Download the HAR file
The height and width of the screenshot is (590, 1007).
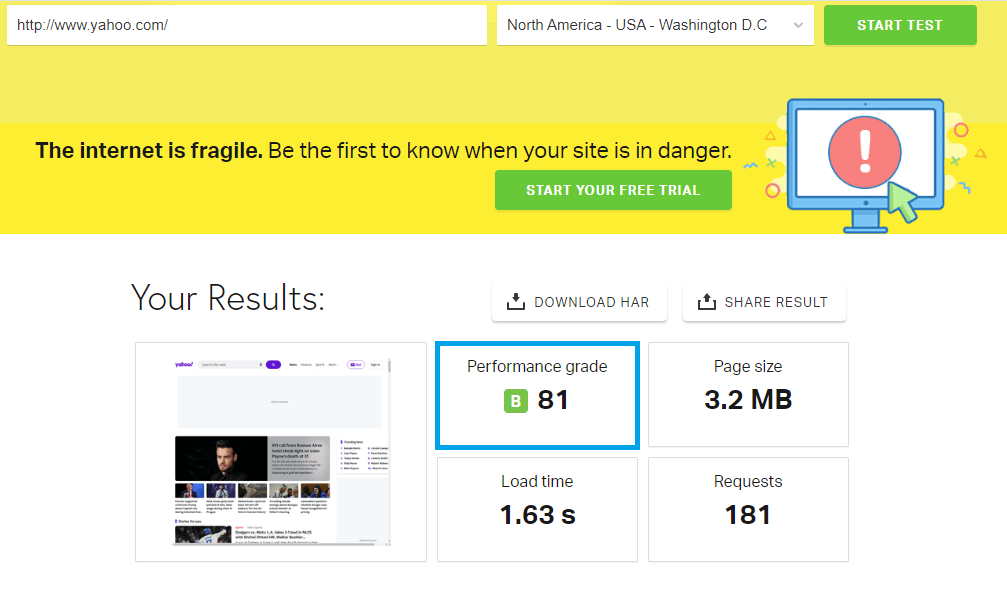point(579,301)
